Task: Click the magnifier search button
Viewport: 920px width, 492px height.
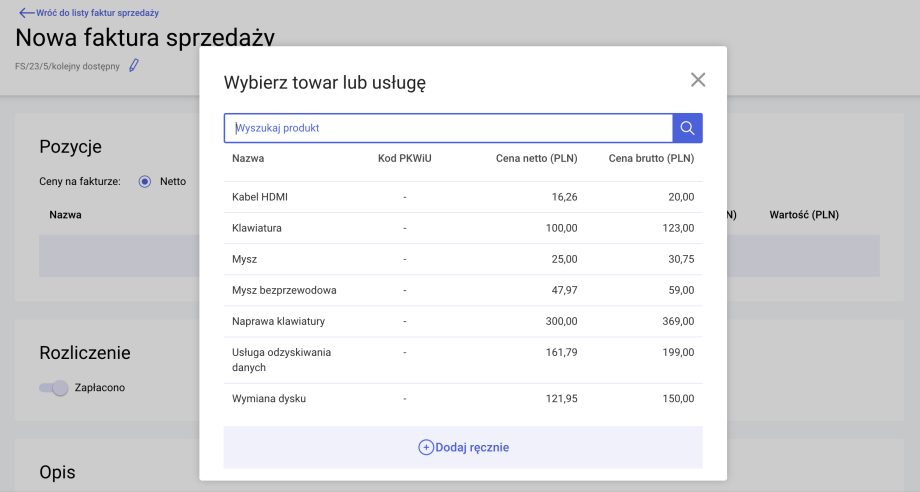Action: tap(687, 128)
